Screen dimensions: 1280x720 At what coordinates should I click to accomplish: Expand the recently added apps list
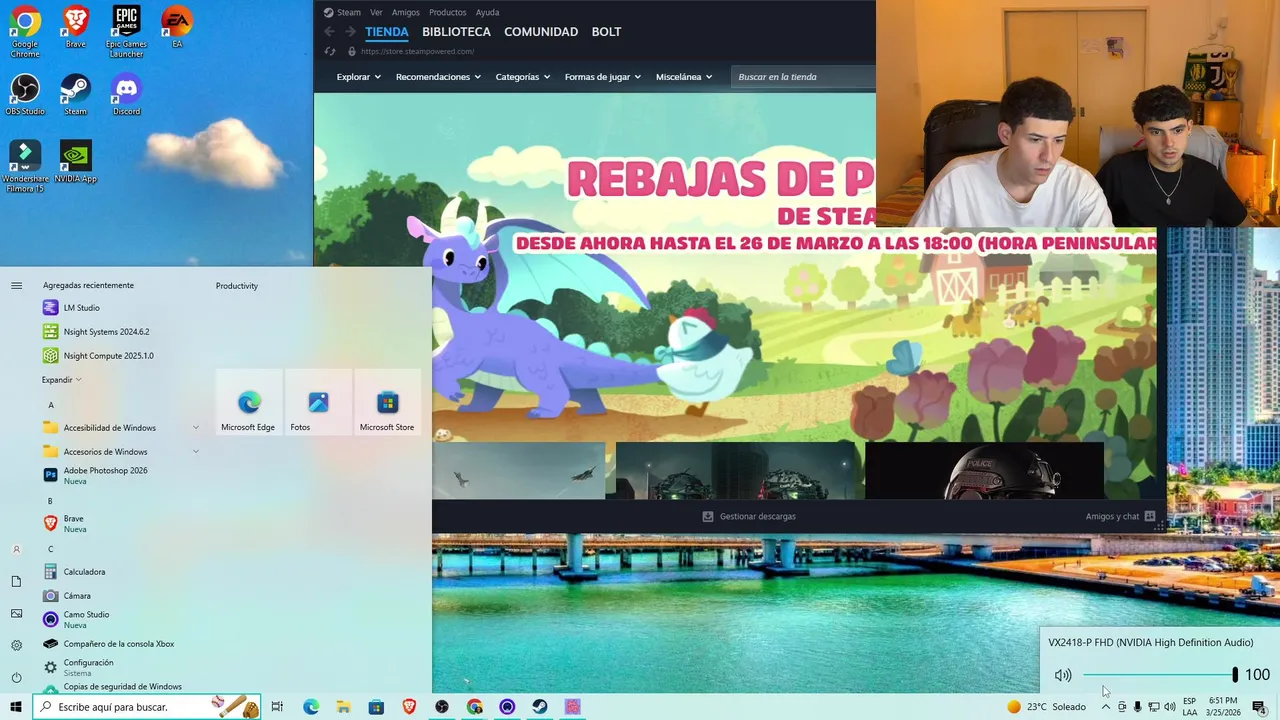61,380
